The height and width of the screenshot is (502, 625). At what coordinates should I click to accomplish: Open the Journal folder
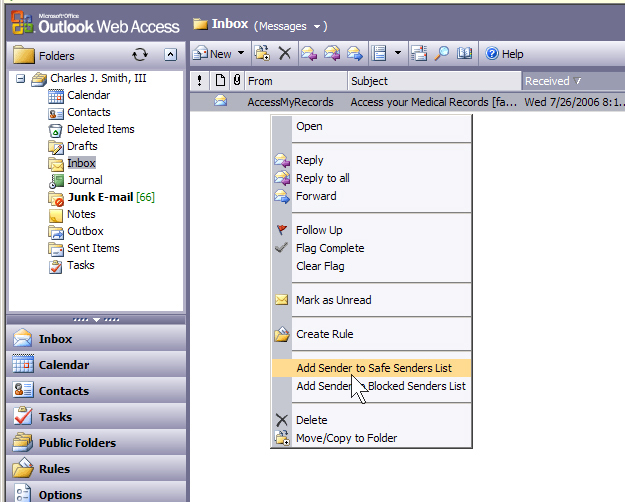pos(76,180)
